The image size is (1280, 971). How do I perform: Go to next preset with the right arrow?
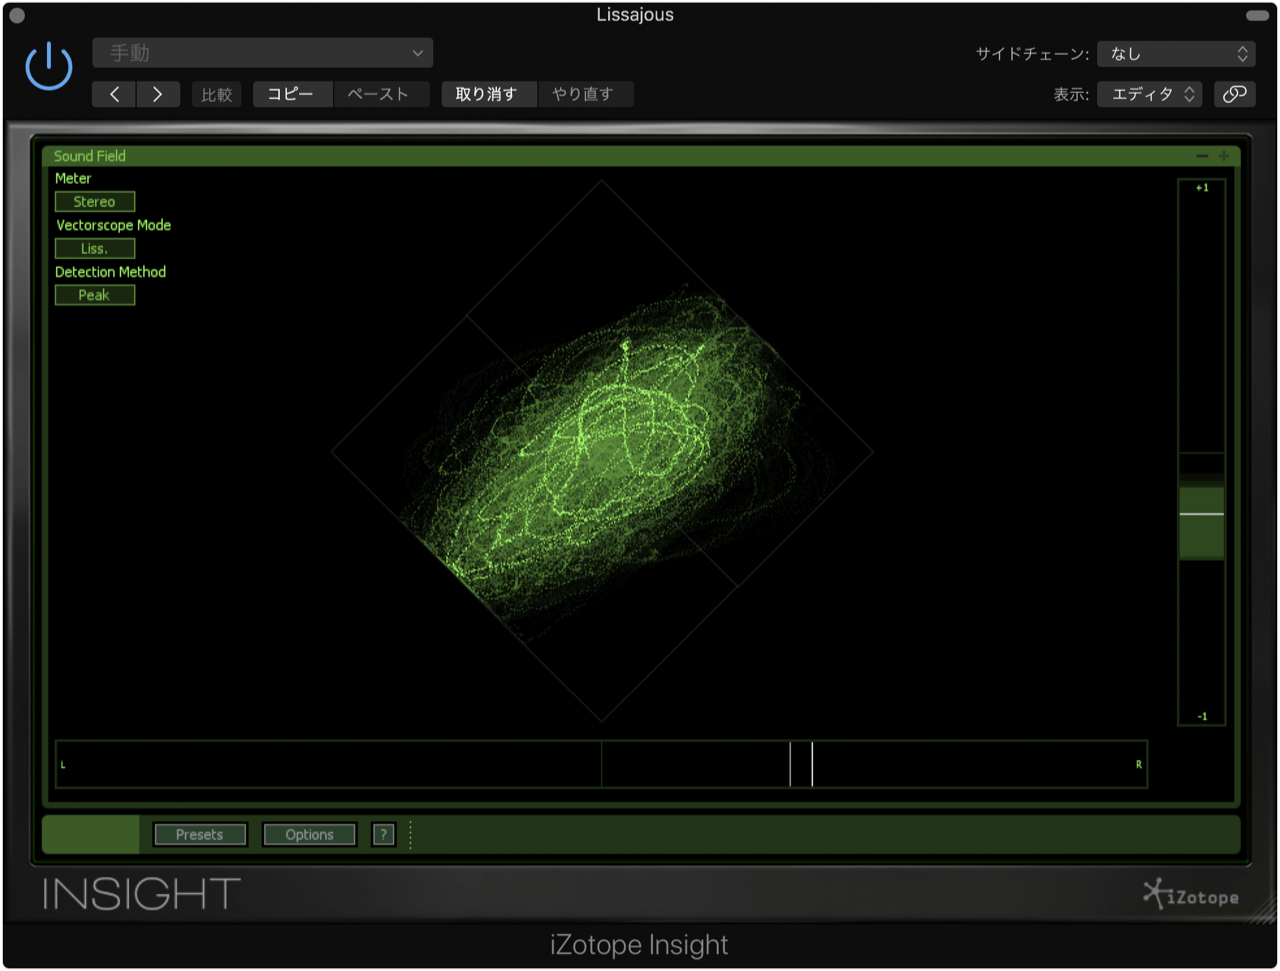pos(157,93)
